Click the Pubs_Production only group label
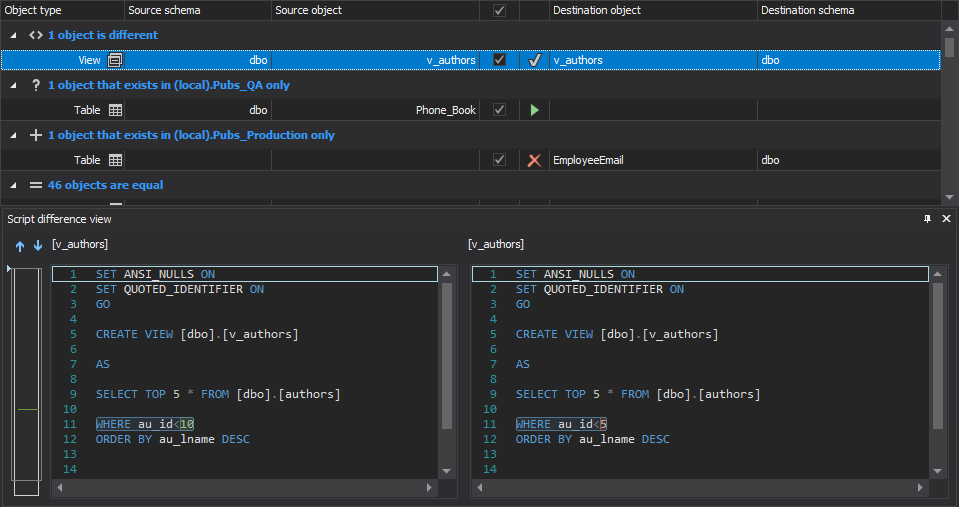Image resolution: width=959 pixels, height=507 pixels. pos(191,135)
